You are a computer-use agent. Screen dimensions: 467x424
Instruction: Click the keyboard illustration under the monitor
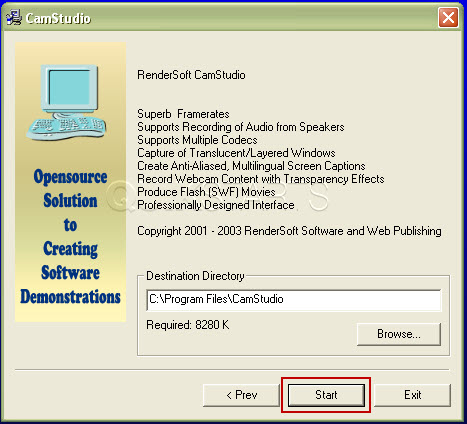coord(66,127)
